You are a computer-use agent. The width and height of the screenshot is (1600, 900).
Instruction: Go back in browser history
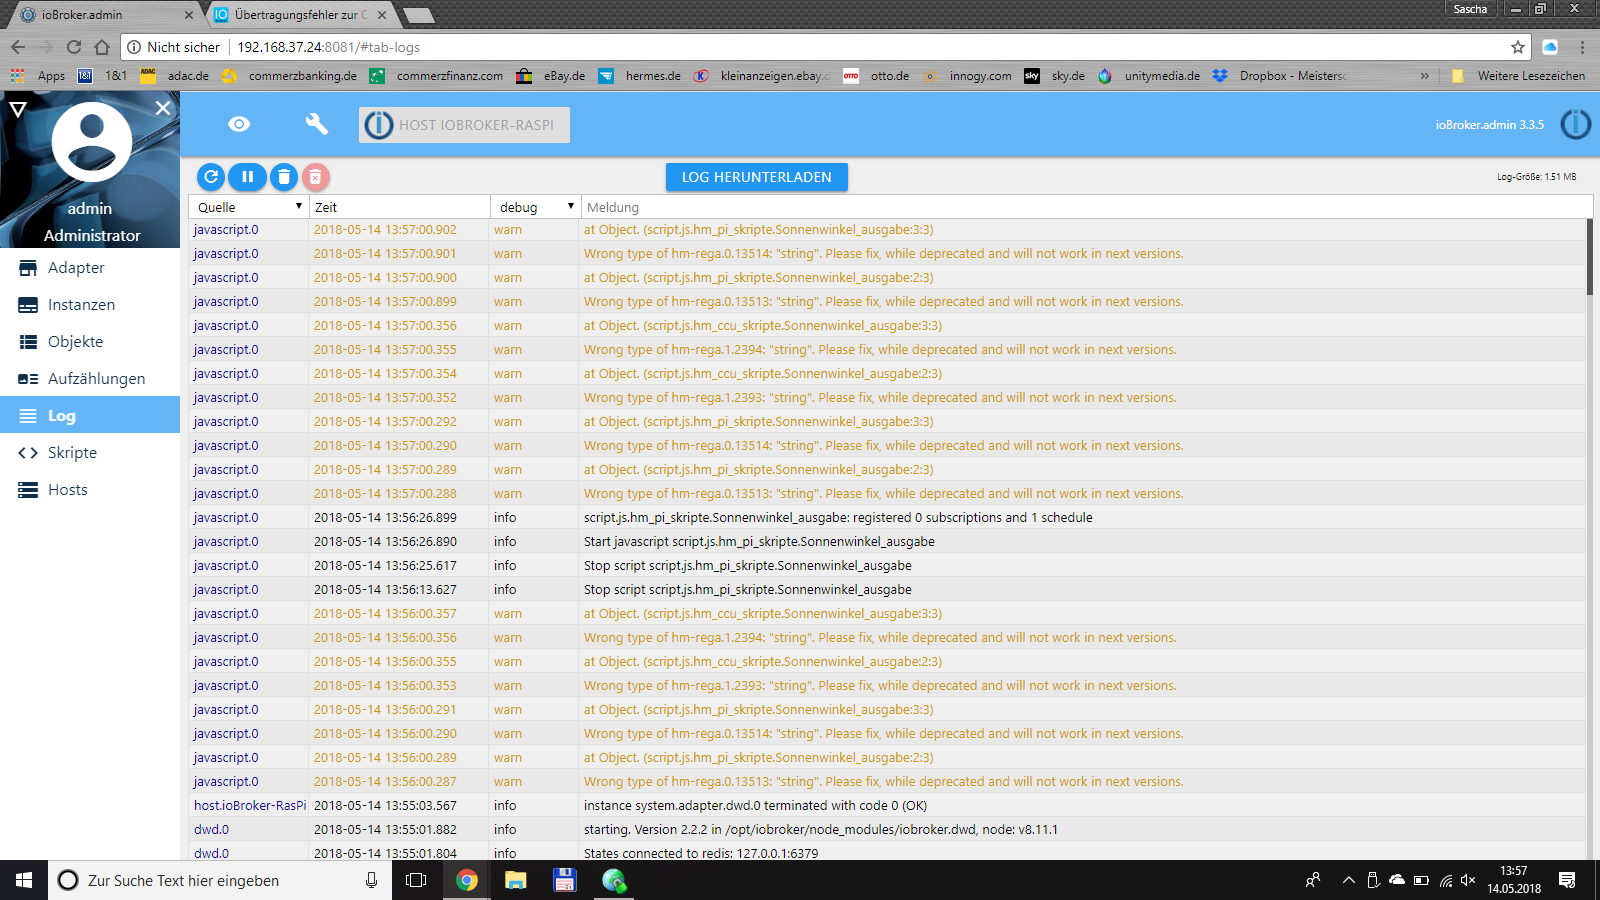point(18,47)
